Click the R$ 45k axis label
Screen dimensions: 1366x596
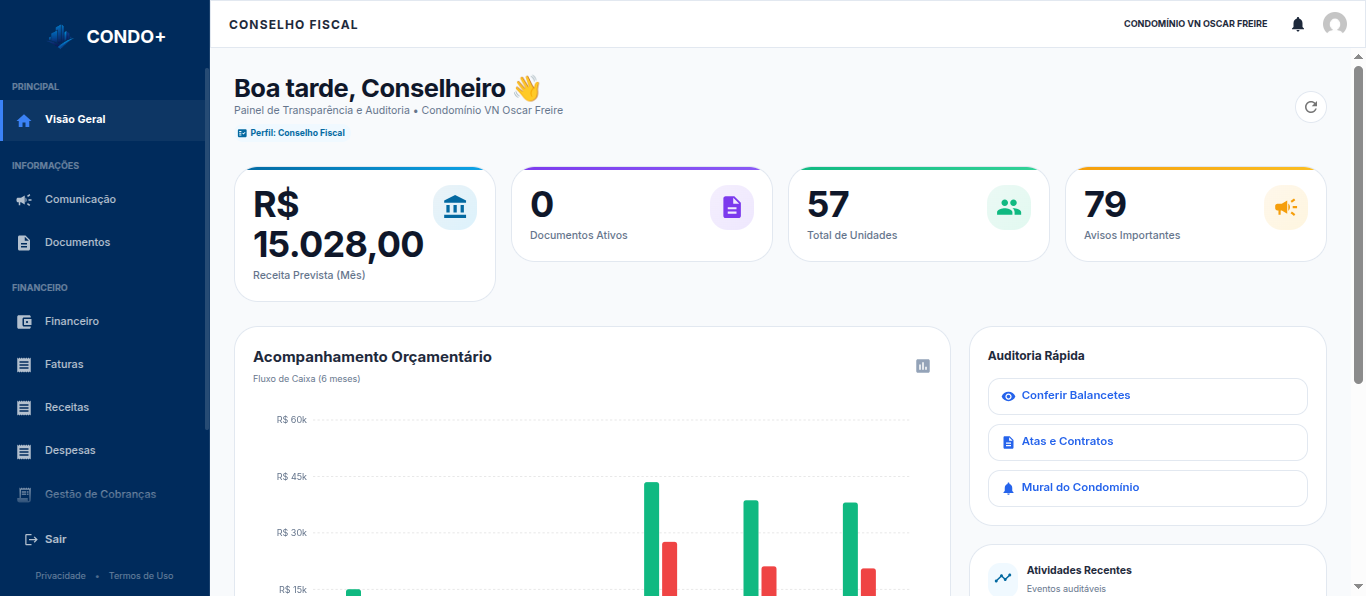coord(292,477)
